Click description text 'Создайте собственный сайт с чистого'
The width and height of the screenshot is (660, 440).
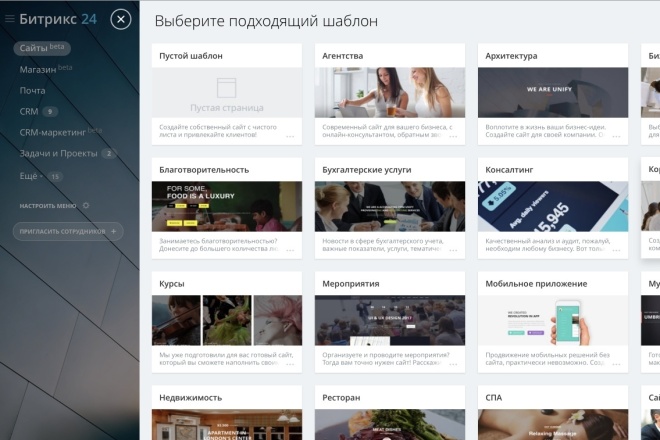tap(218, 127)
